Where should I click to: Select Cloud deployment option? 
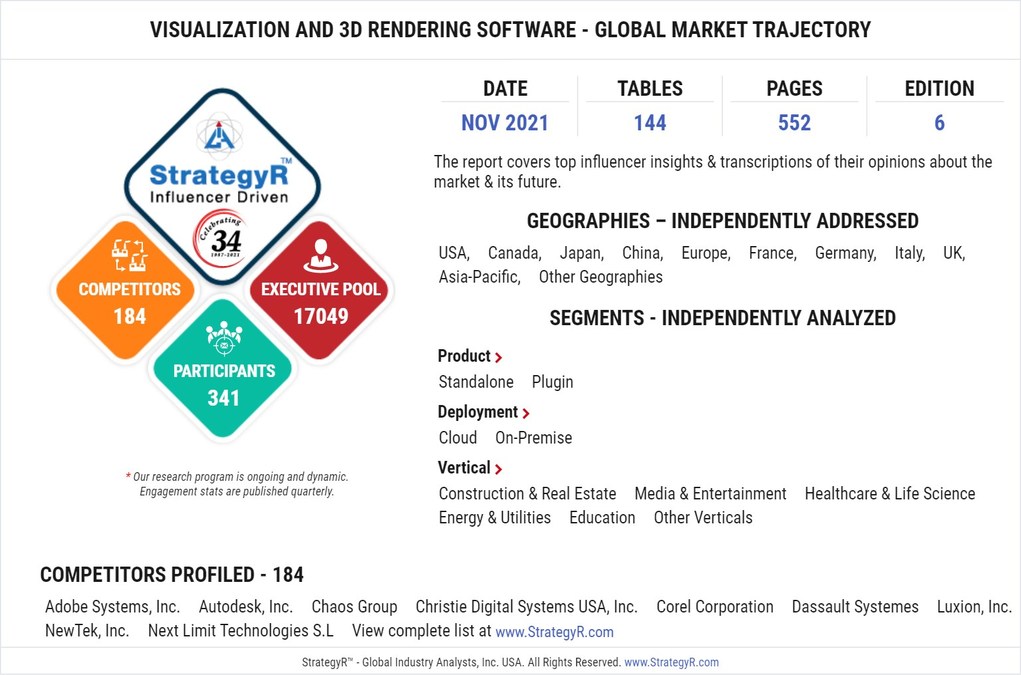click(458, 438)
